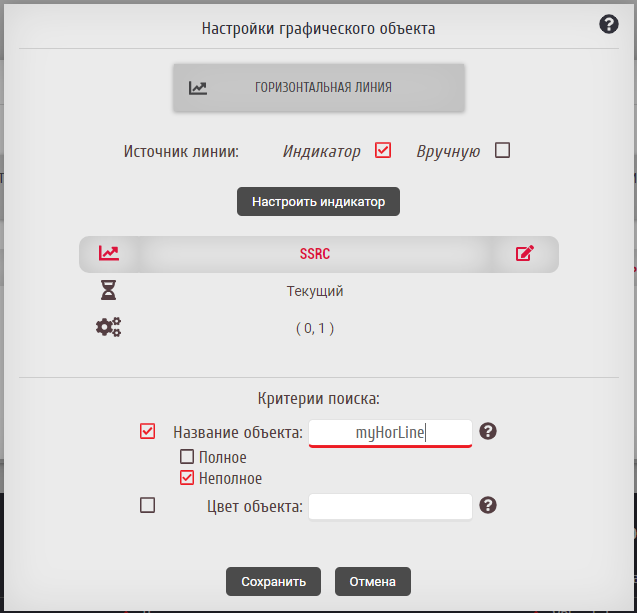The width and height of the screenshot is (637, 613).
Task: Uncheck the Индикатор source checkbox
Action: coord(382,151)
